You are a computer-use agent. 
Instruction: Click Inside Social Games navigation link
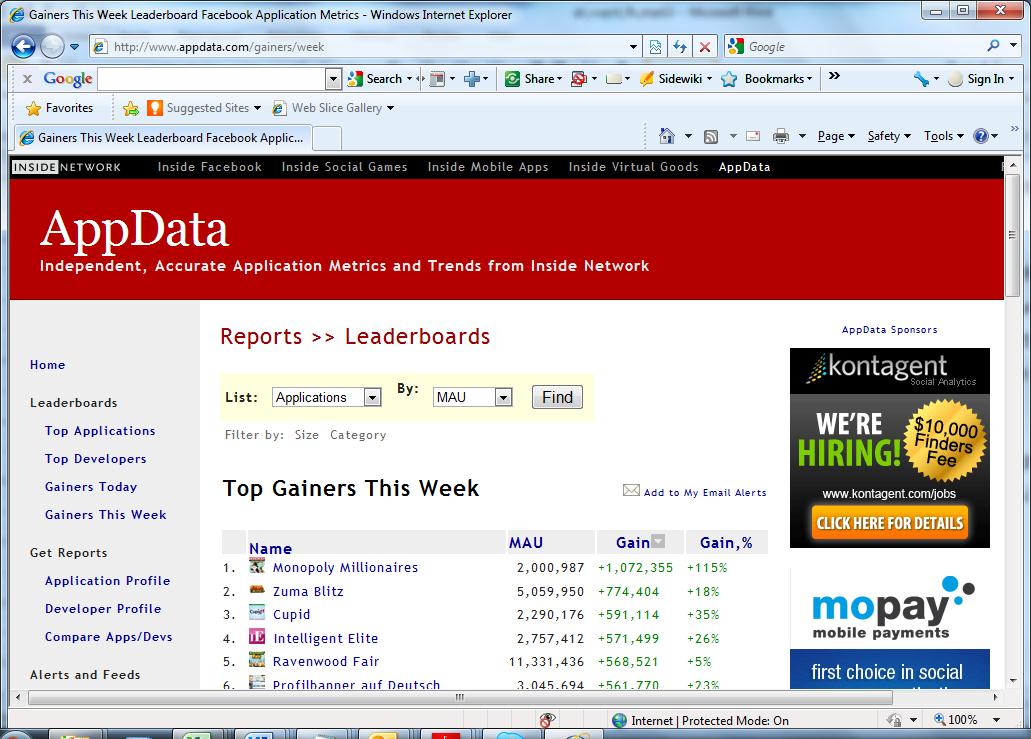(345, 167)
